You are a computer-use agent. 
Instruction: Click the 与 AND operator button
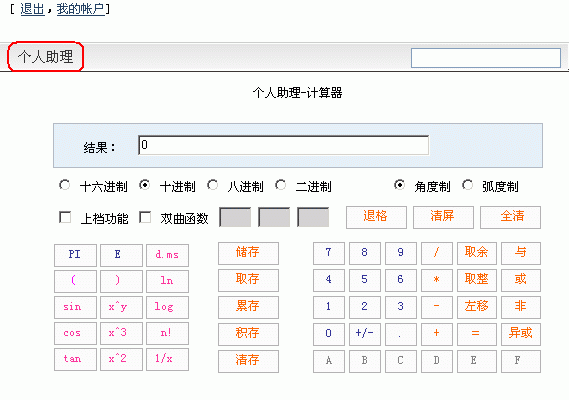pos(521,253)
